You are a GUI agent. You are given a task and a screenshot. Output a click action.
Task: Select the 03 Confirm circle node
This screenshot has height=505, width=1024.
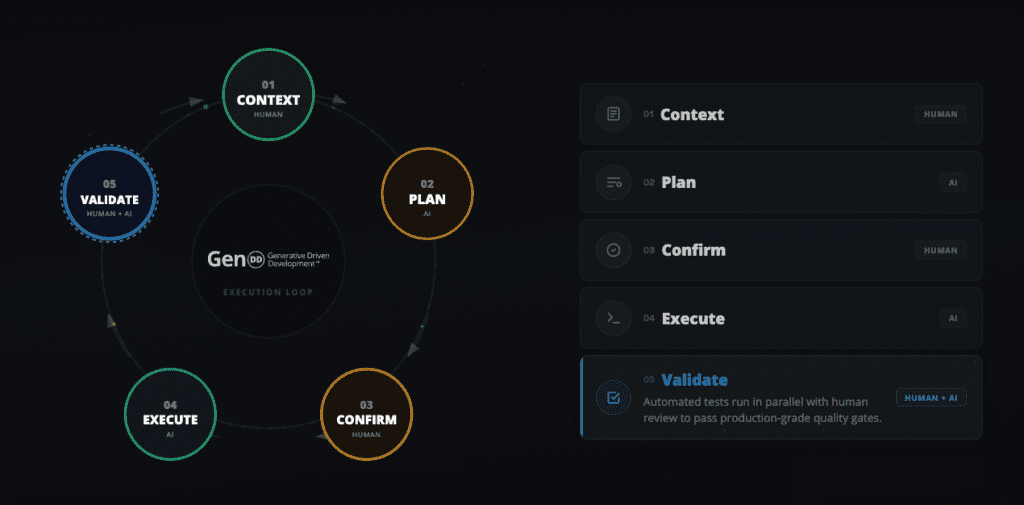coord(367,413)
